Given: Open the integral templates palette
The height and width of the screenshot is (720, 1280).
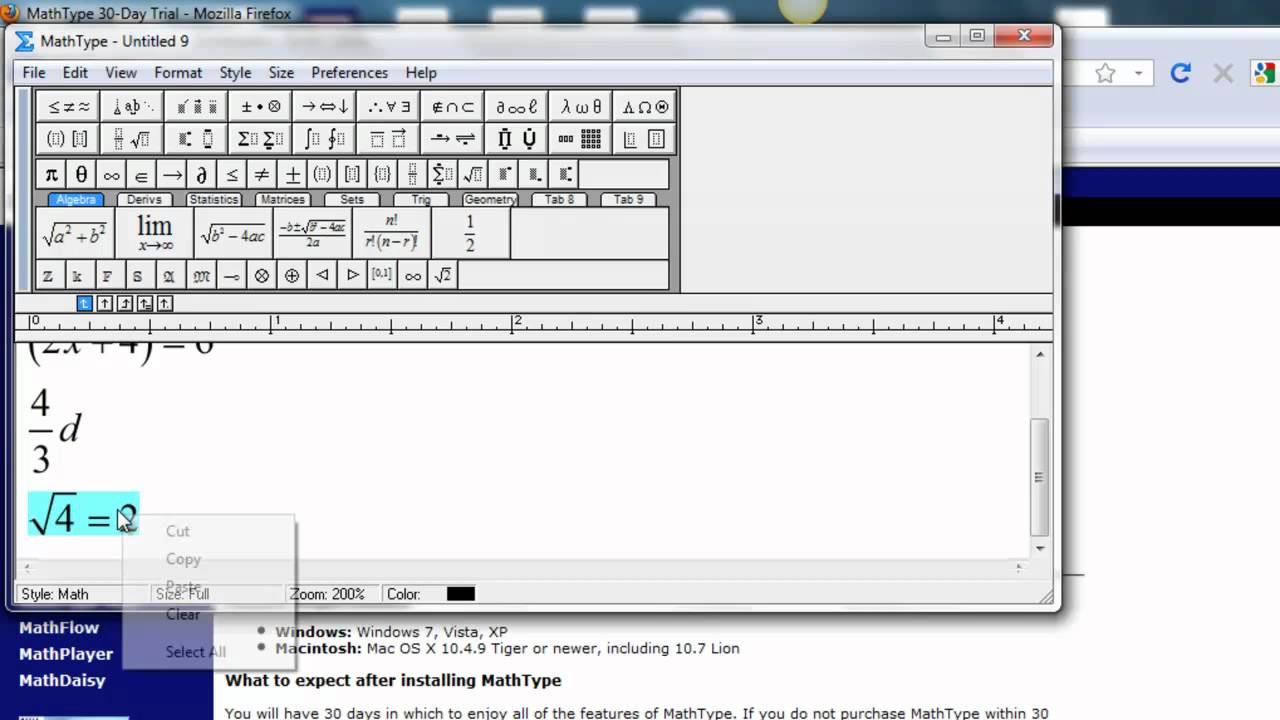Looking at the screenshot, I should click(325, 139).
